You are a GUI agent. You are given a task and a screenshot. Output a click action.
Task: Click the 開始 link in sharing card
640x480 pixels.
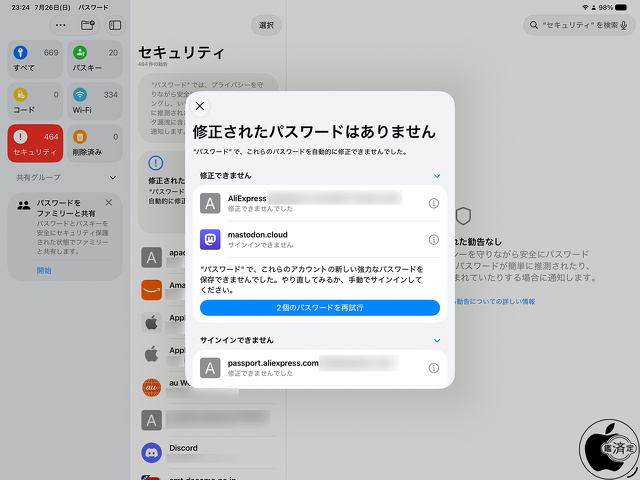coord(44,271)
